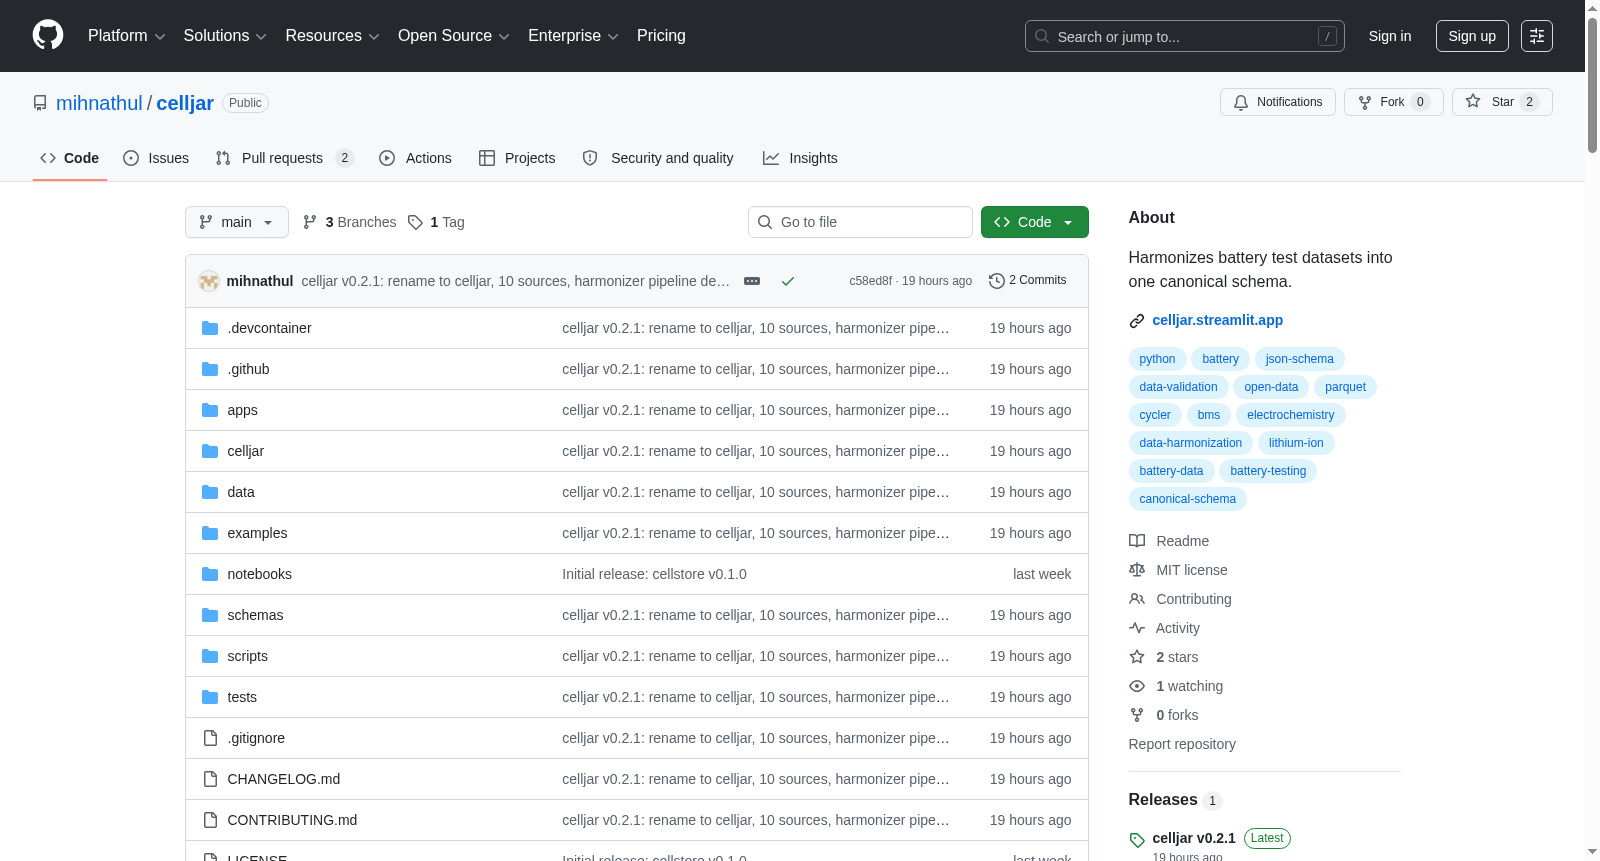Open the .devcontainer folder
The width and height of the screenshot is (1600, 861).
(269, 328)
